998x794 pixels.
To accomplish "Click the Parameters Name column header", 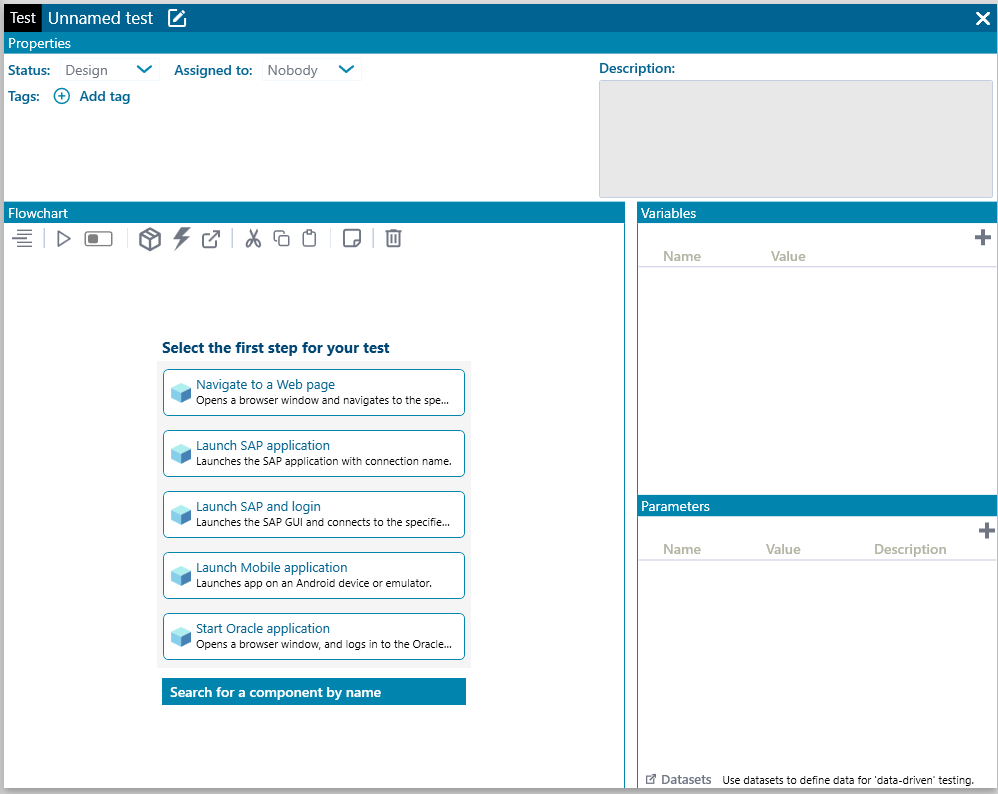I will pyautogui.click(x=682, y=549).
